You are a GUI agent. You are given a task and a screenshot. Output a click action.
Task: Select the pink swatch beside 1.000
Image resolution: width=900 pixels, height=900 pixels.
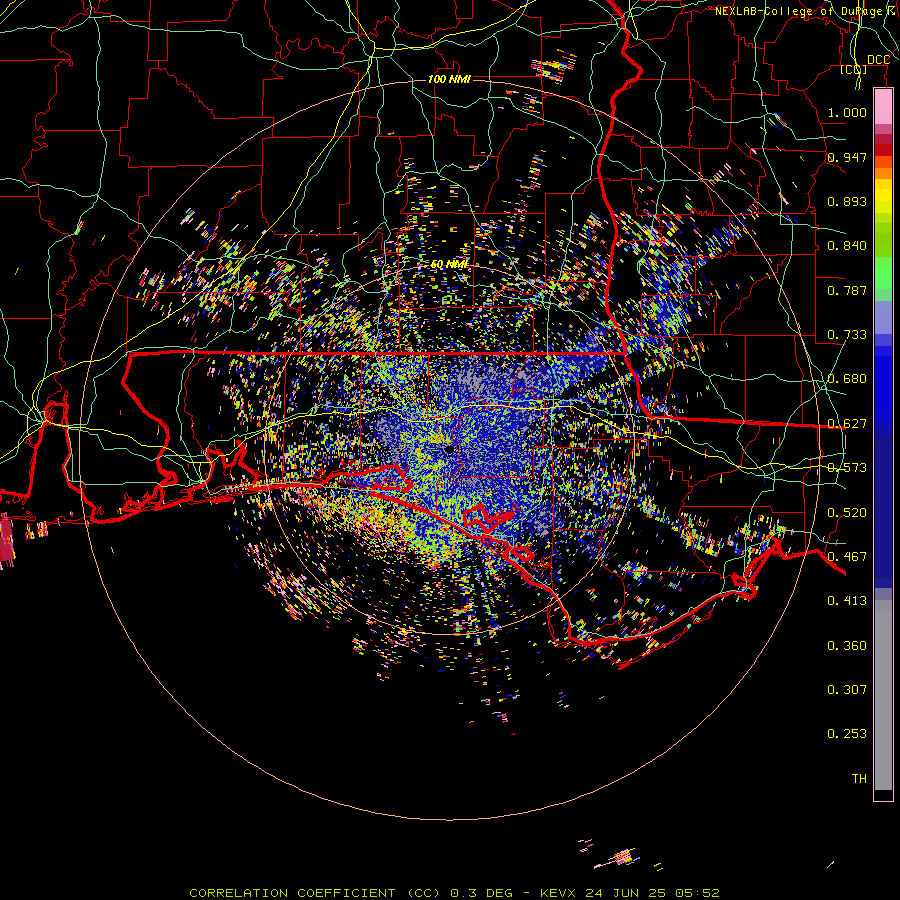(883, 107)
